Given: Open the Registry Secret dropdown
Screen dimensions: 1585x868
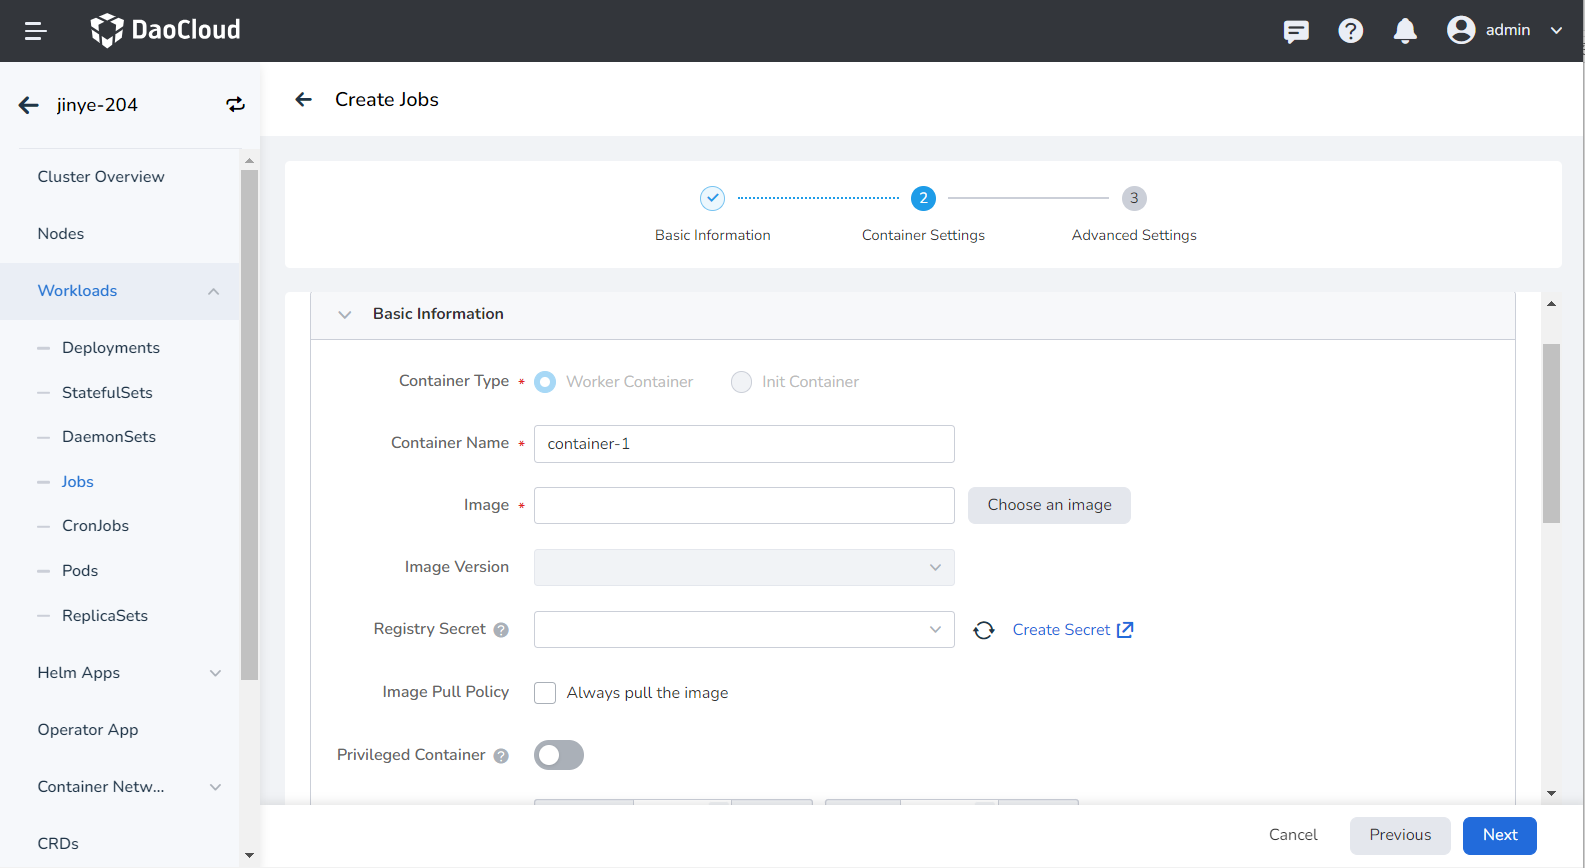Looking at the screenshot, I should (744, 630).
